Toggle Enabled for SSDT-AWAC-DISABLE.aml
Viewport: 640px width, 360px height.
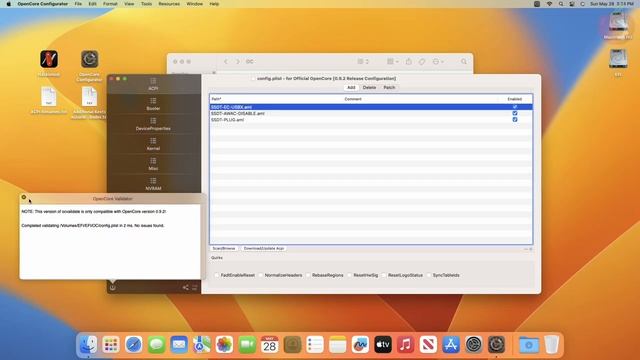515,113
